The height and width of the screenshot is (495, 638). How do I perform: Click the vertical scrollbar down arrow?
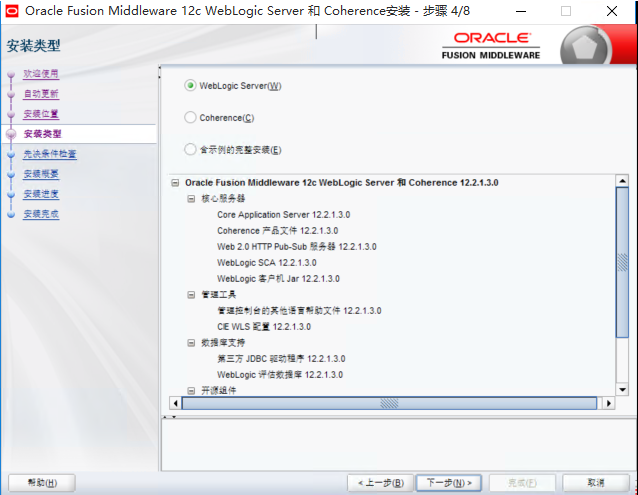622,389
